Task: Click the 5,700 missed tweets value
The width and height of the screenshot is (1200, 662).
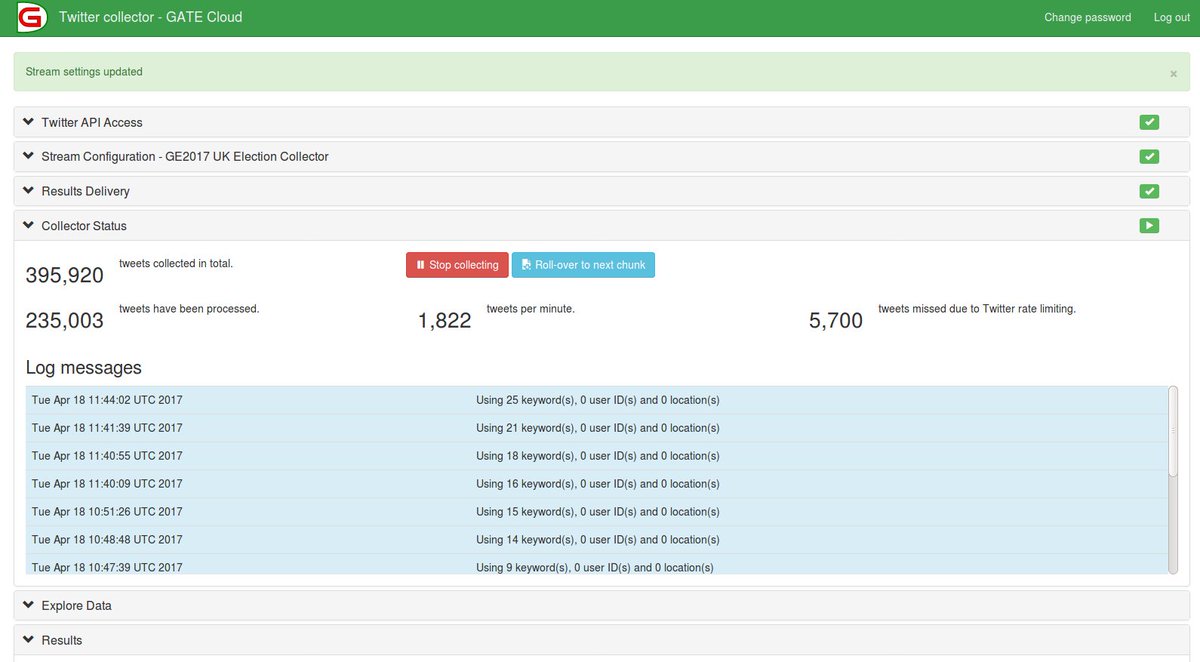Action: tap(836, 320)
